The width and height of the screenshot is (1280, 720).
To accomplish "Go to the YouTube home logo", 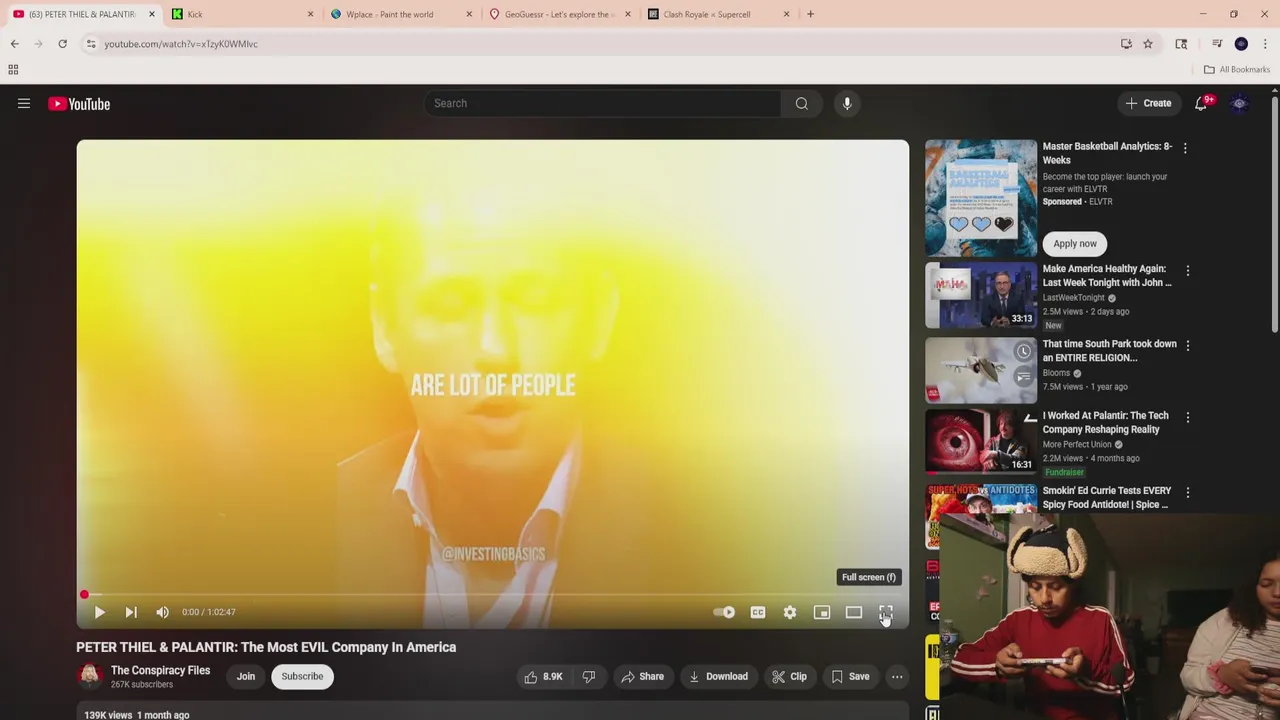I will tap(79, 104).
